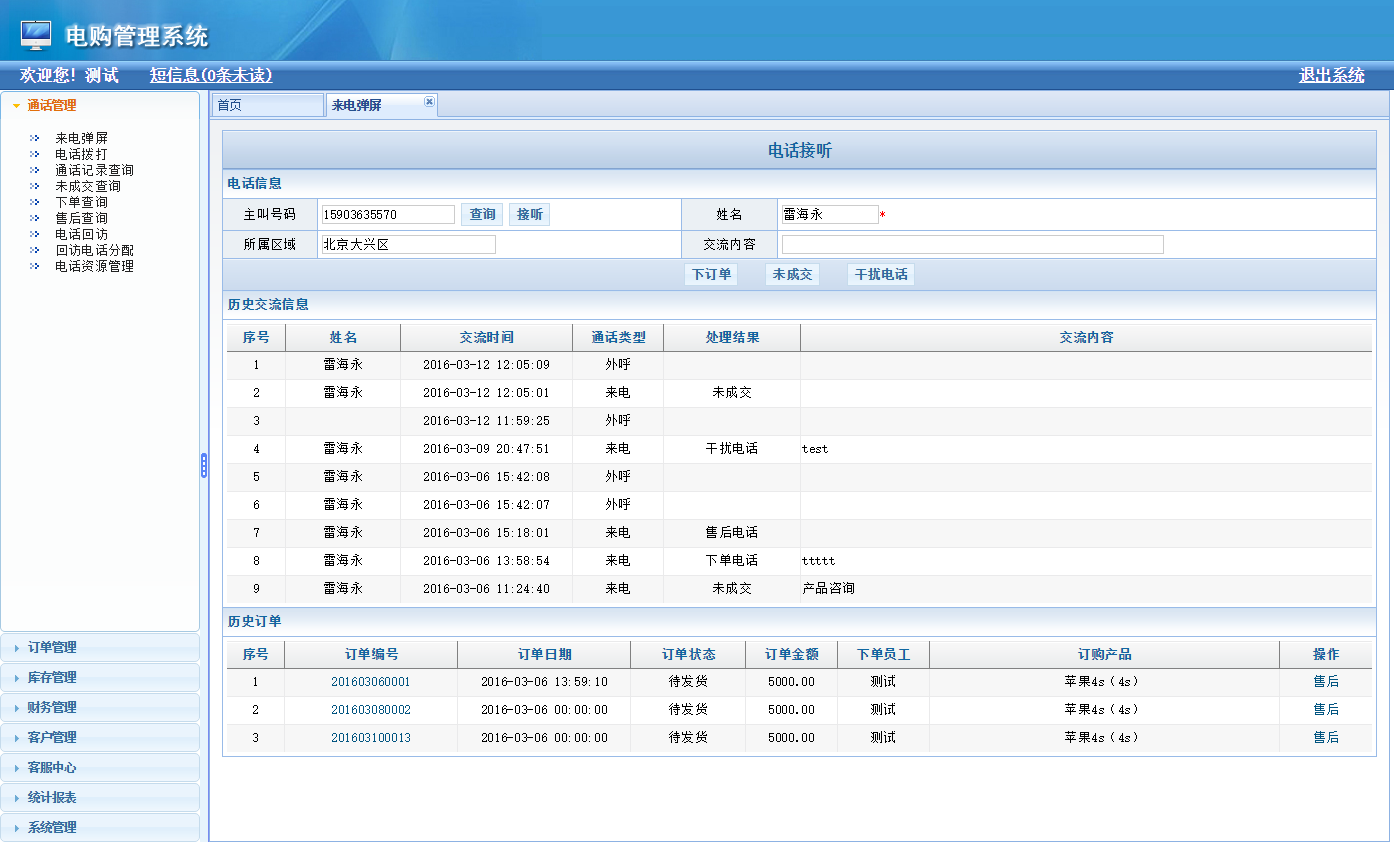Click the 处理结果 column header
This screenshot has width=1394, height=842.
732,337
